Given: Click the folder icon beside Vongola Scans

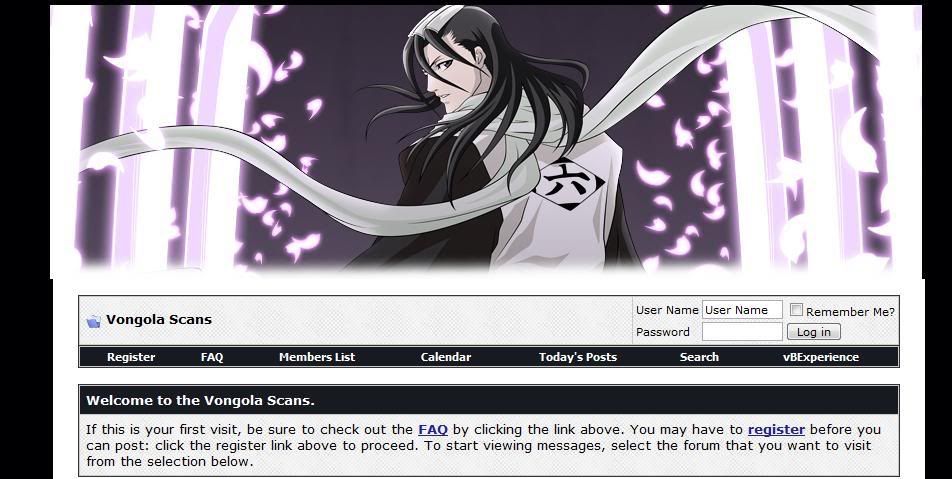Looking at the screenshot, I should (93, 321).
